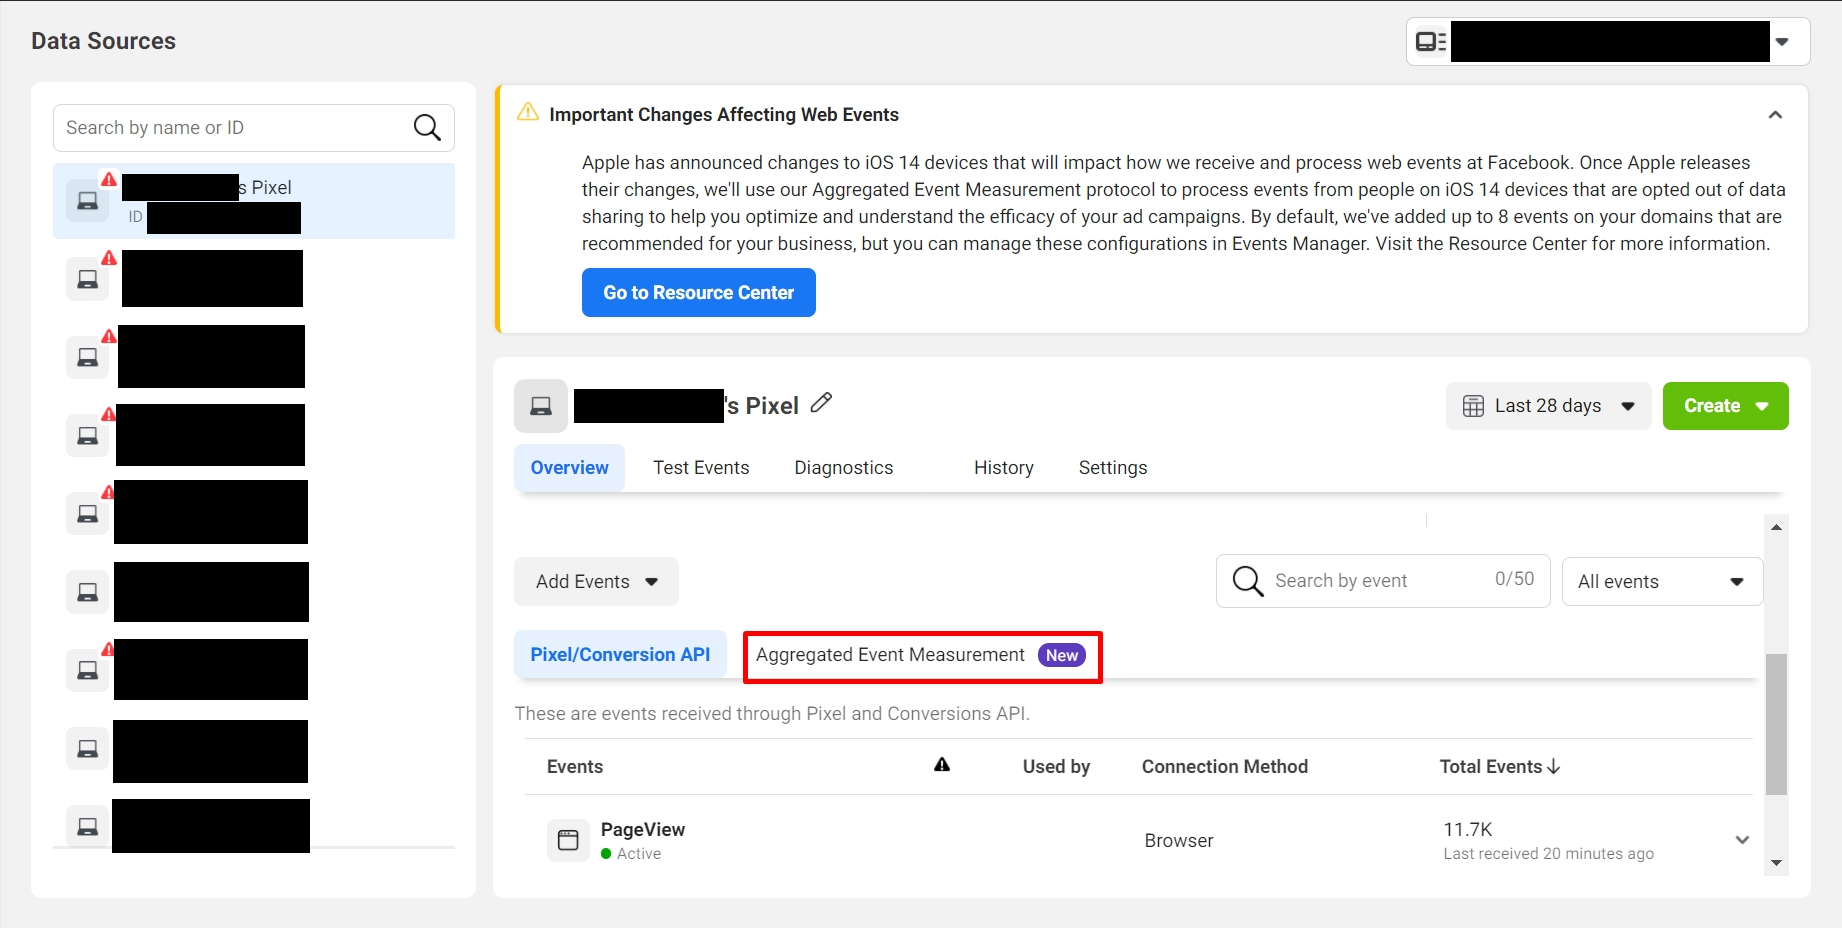Click the fifth data source laptop icon in sidebar

click(88, 513)
